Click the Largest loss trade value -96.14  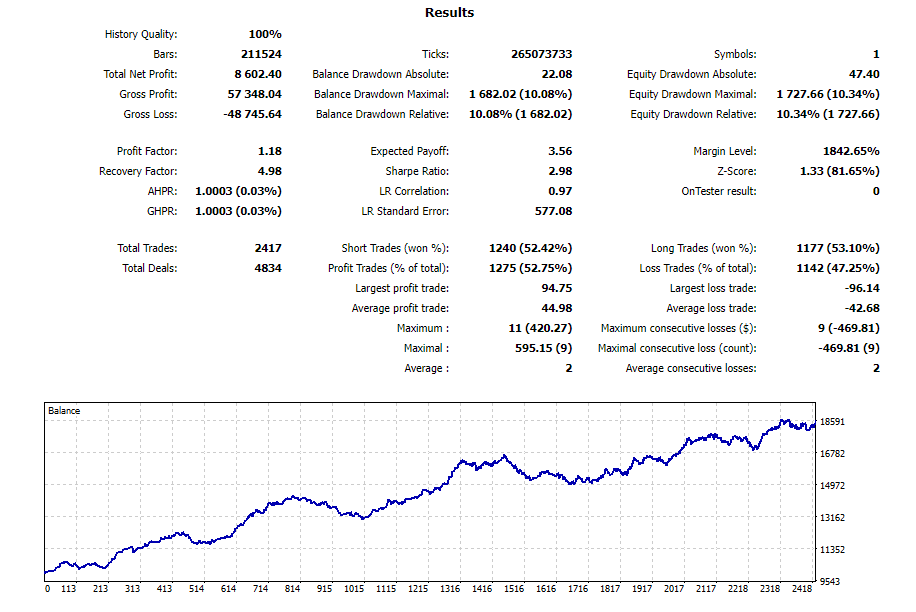tap(861, 288)
